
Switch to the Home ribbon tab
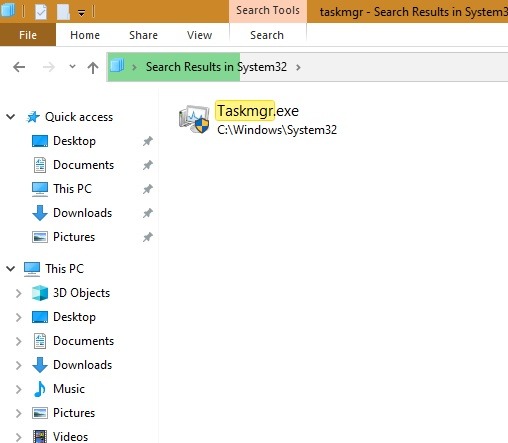pos(85,35)
